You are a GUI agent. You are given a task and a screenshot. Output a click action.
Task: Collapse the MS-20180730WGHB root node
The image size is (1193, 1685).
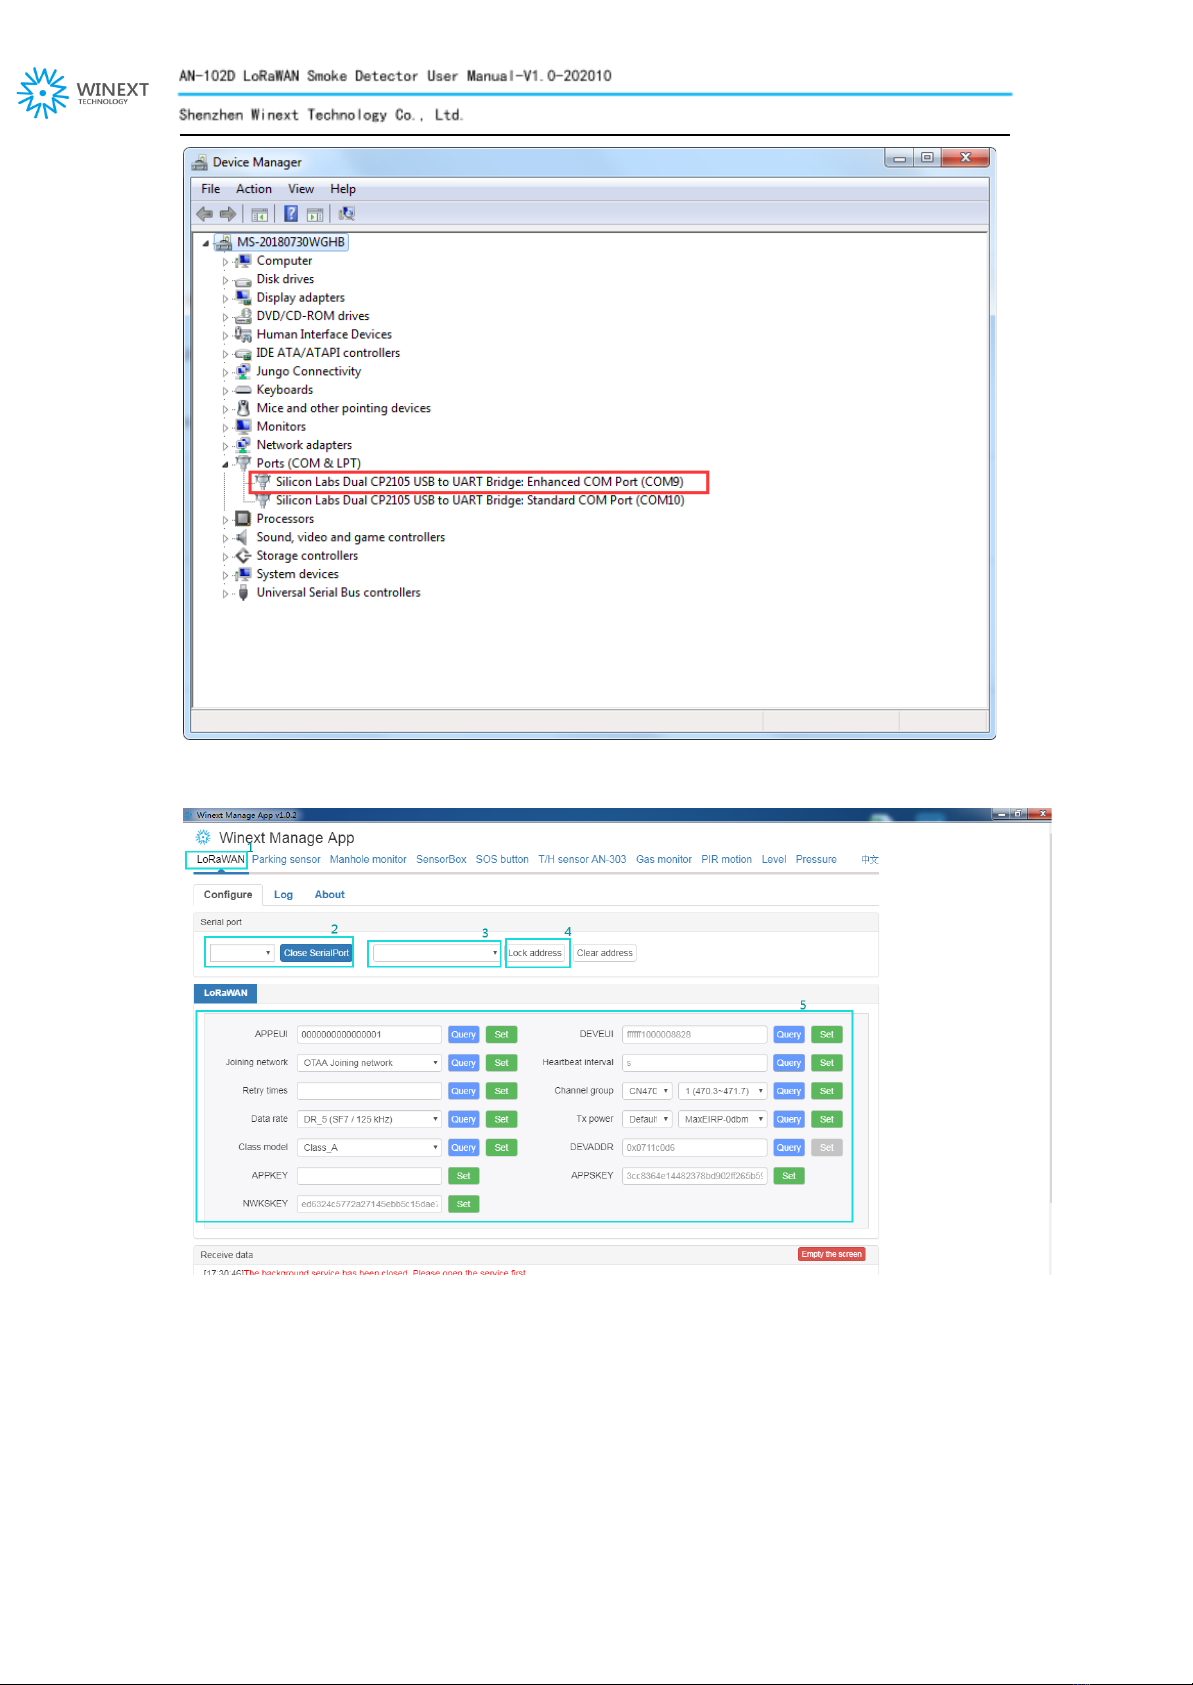[206, 243]
